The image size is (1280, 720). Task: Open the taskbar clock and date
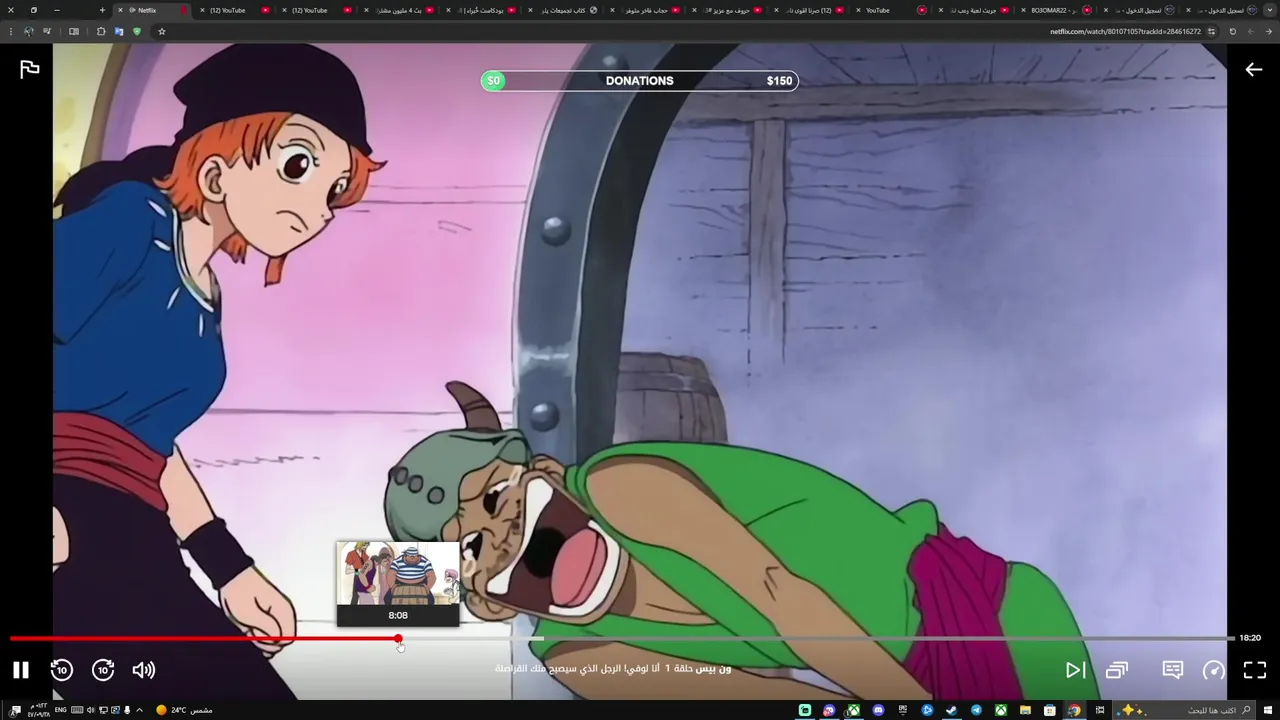click(39, 710)
